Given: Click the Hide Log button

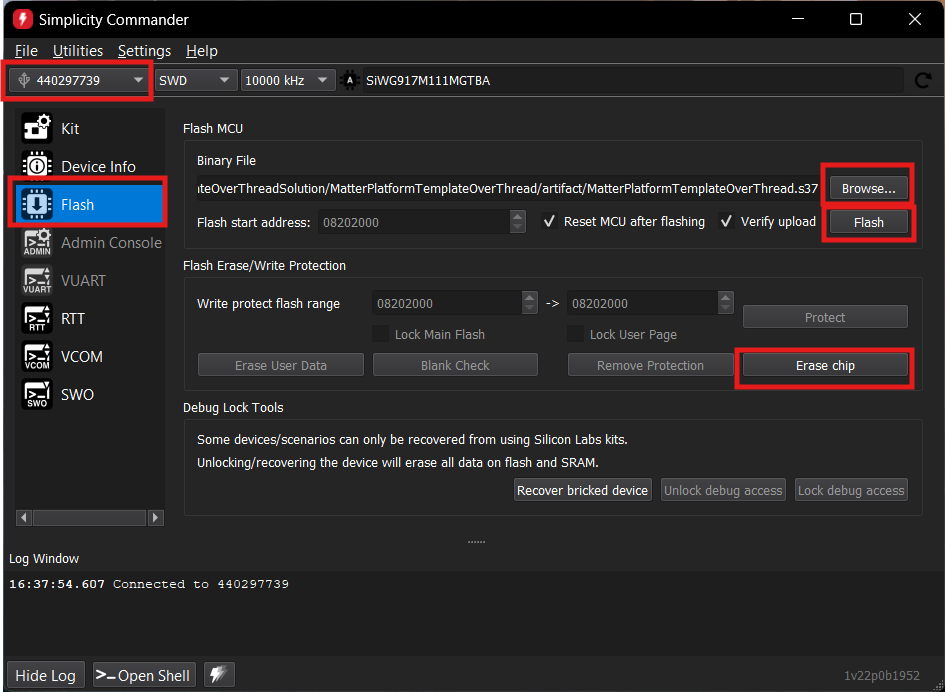Looking at the screenshot, I should tap(46, 675).
